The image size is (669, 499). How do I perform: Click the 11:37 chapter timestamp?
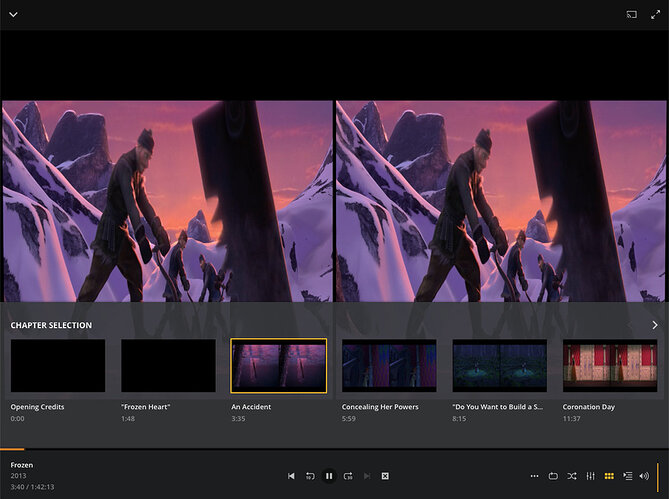tap(572, 418)
